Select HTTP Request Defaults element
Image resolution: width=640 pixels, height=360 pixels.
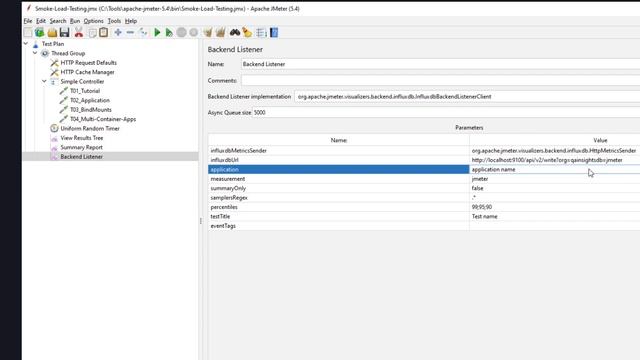88,62
